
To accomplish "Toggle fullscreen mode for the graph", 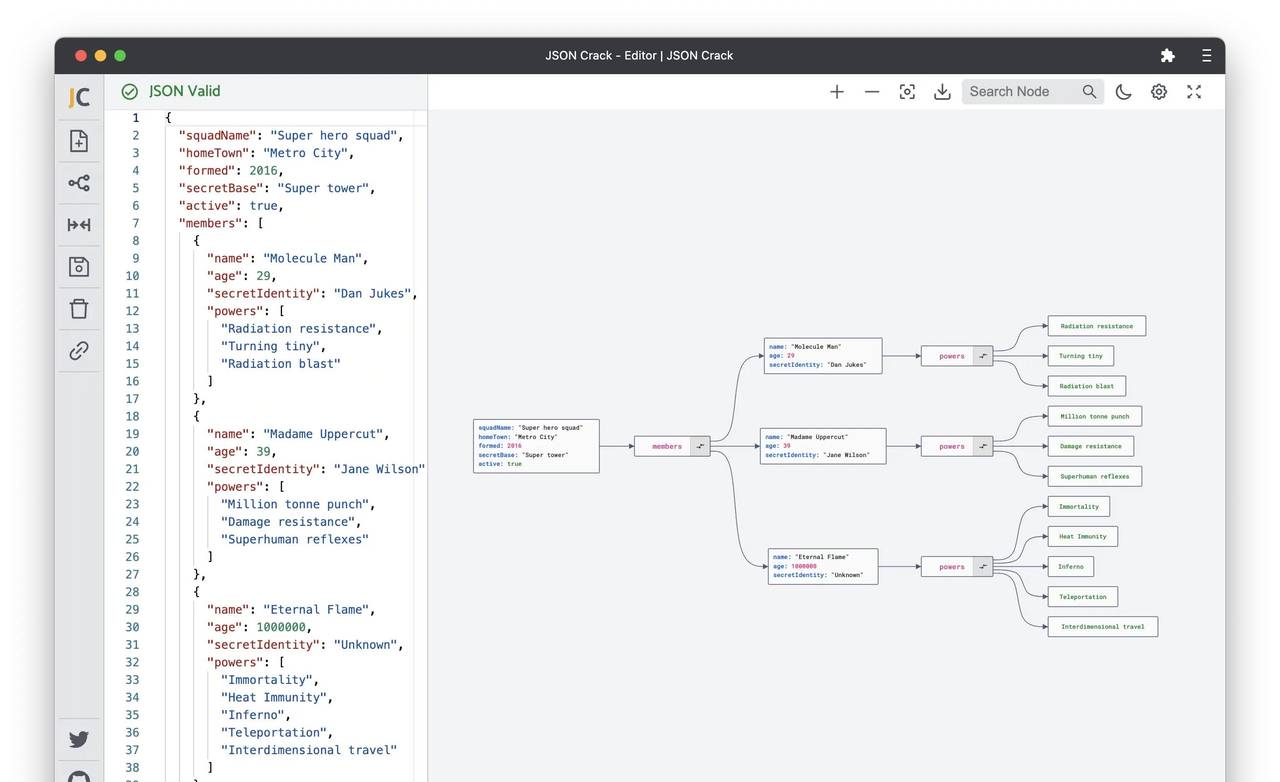I will pos(1194,92).
